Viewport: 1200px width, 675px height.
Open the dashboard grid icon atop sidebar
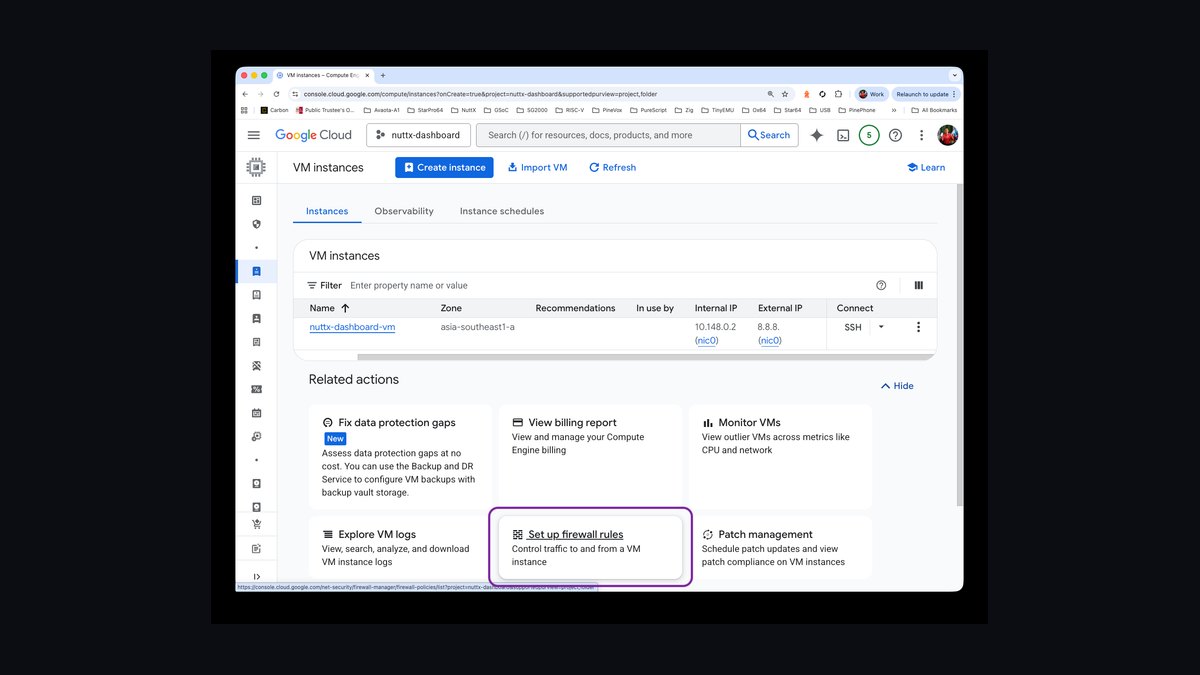pyautogui.click(x=256, y=200)
